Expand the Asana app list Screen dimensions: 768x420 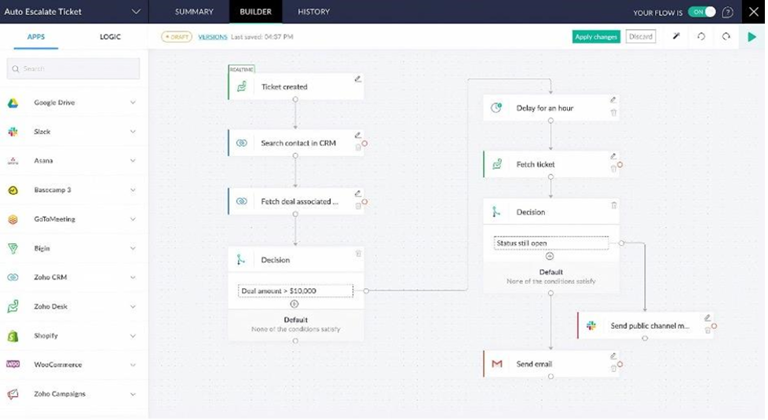click(x=133, y=161)
